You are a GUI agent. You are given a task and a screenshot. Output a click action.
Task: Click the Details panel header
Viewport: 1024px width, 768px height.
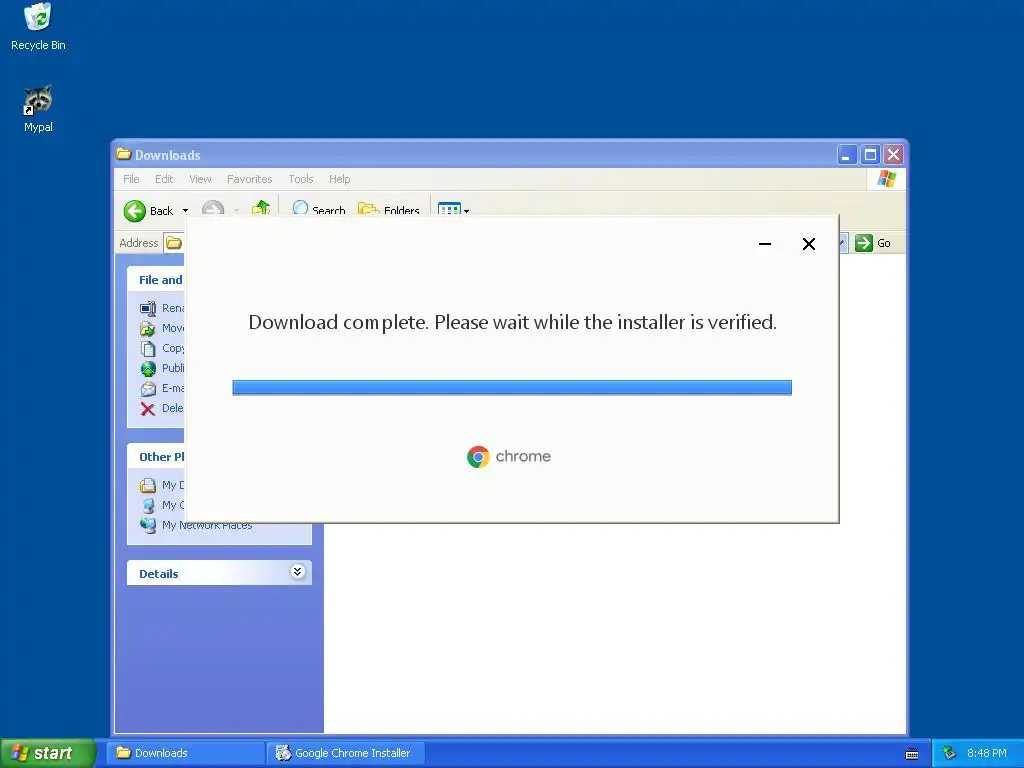219,573
